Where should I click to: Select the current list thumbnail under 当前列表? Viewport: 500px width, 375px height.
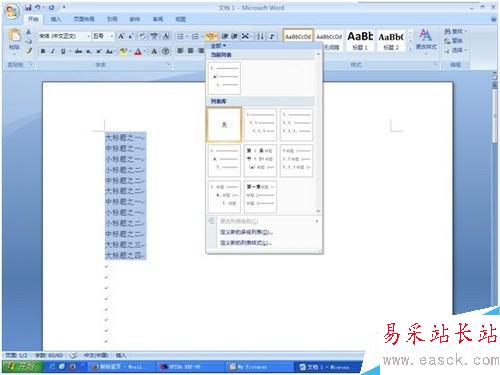click(224, 78)
